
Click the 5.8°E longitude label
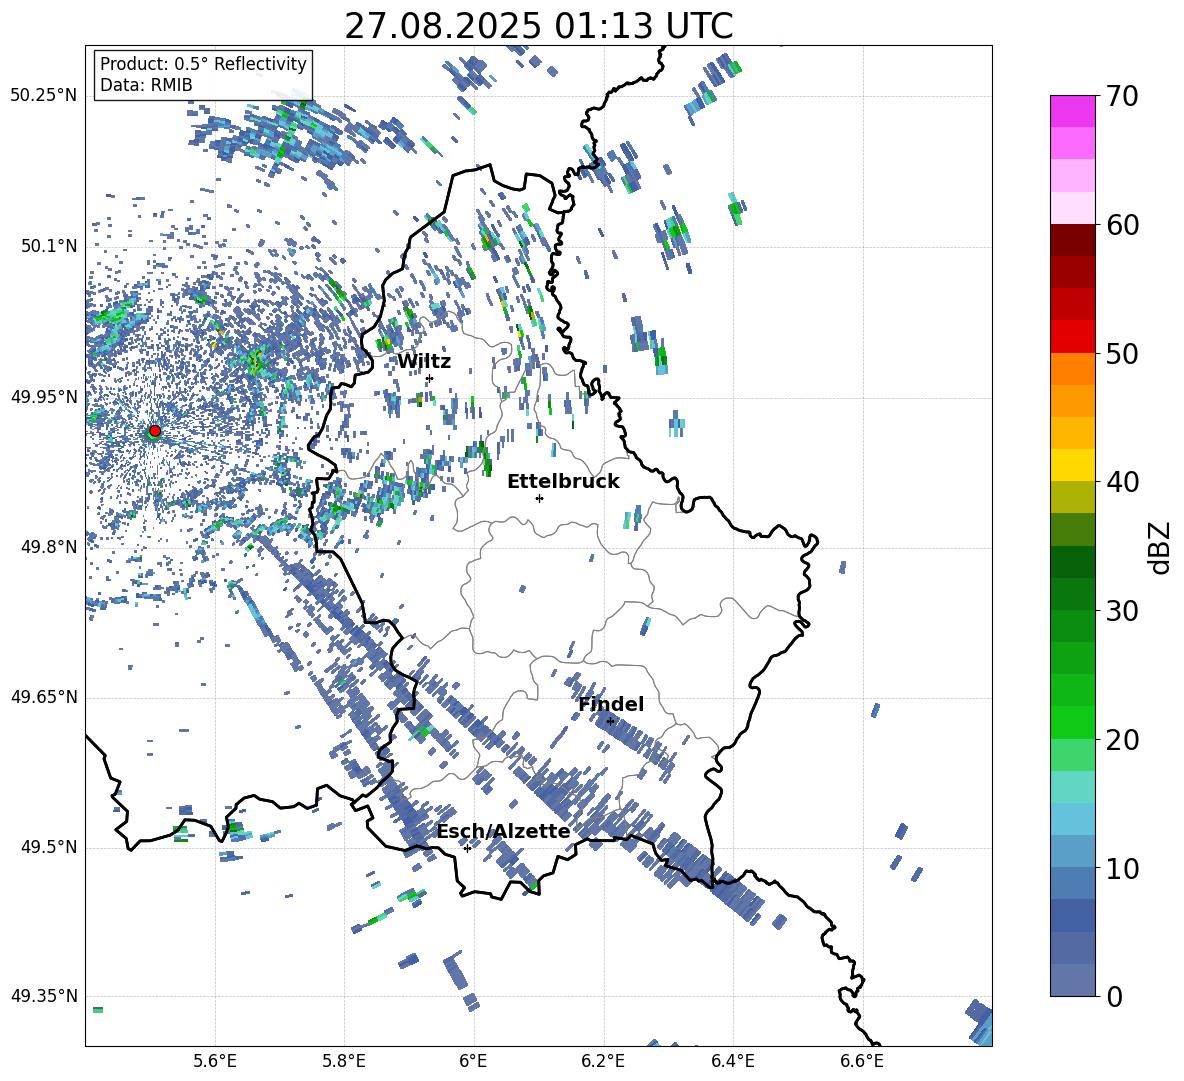[344, 1061]
